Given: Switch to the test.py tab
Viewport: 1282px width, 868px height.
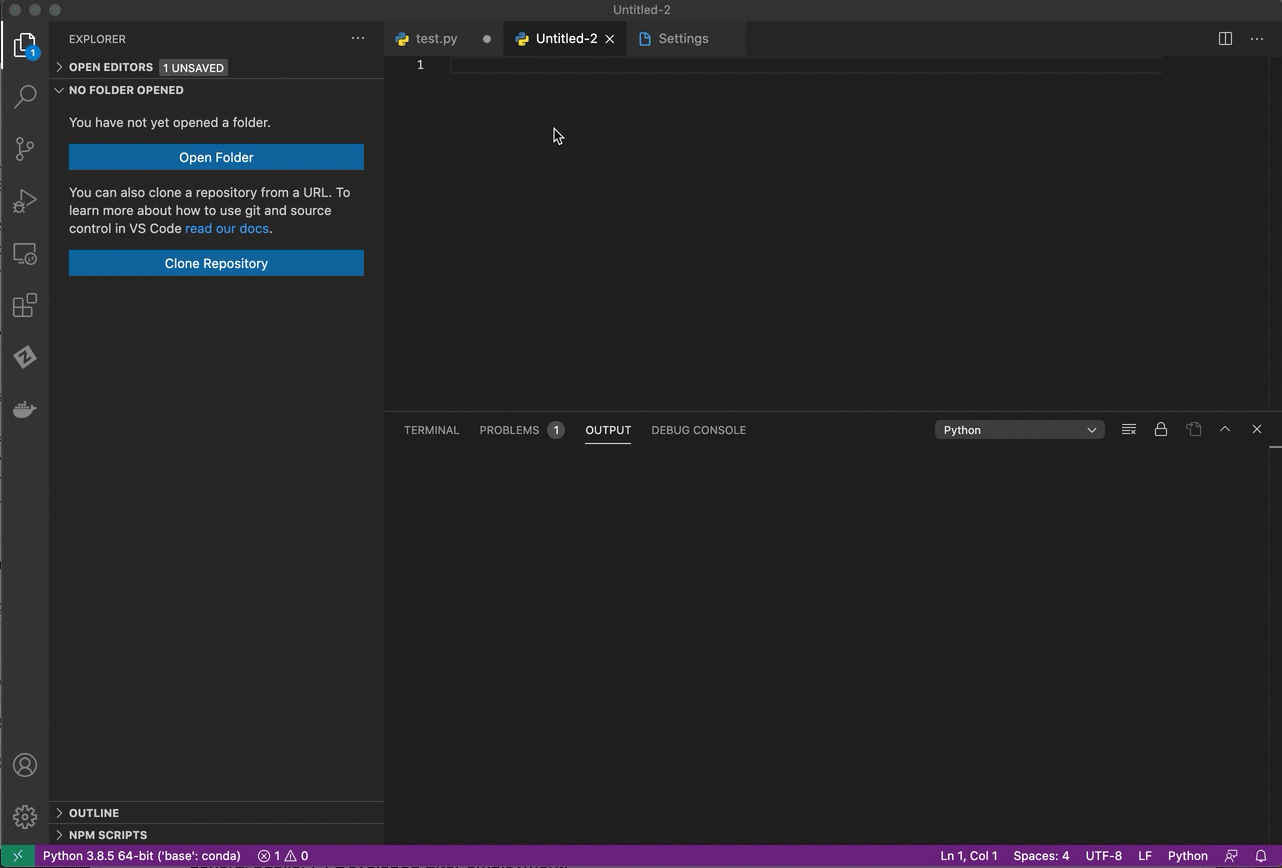Looking at the screenshot, I should click(x=437, y=38).
